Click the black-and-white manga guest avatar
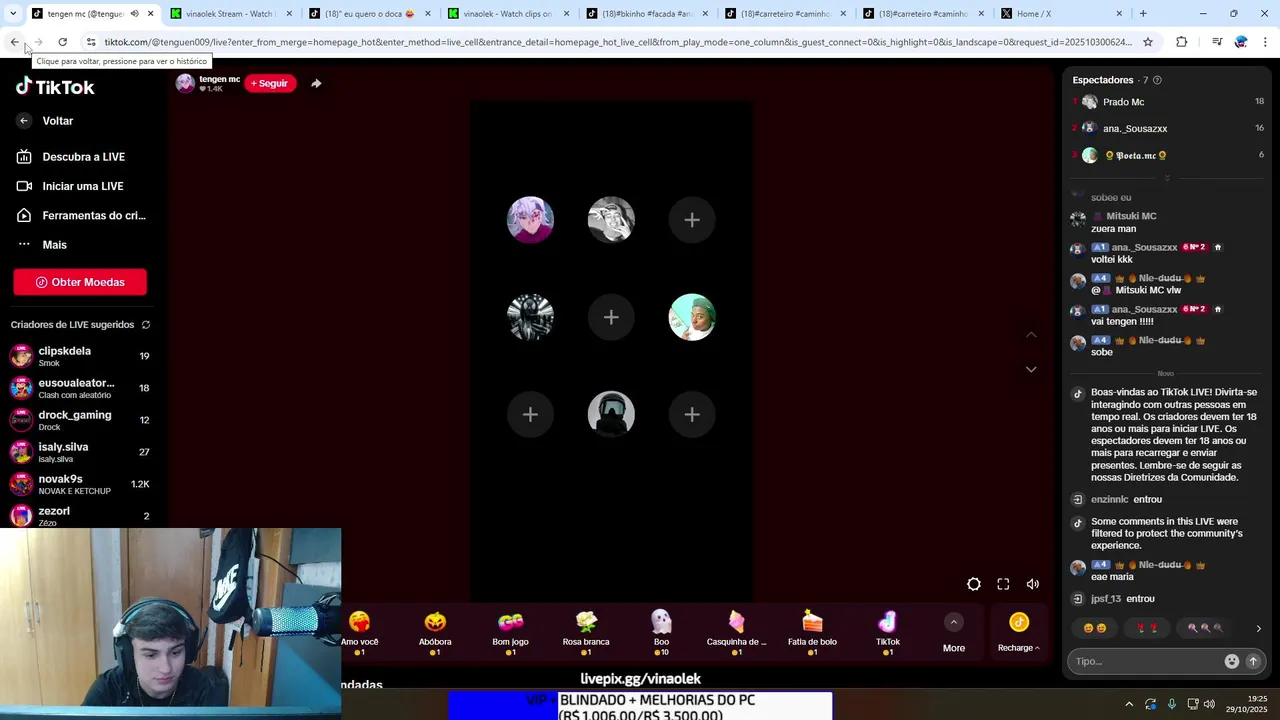The height and width of the screenshot is (720, 1280). tap(611, 220)
